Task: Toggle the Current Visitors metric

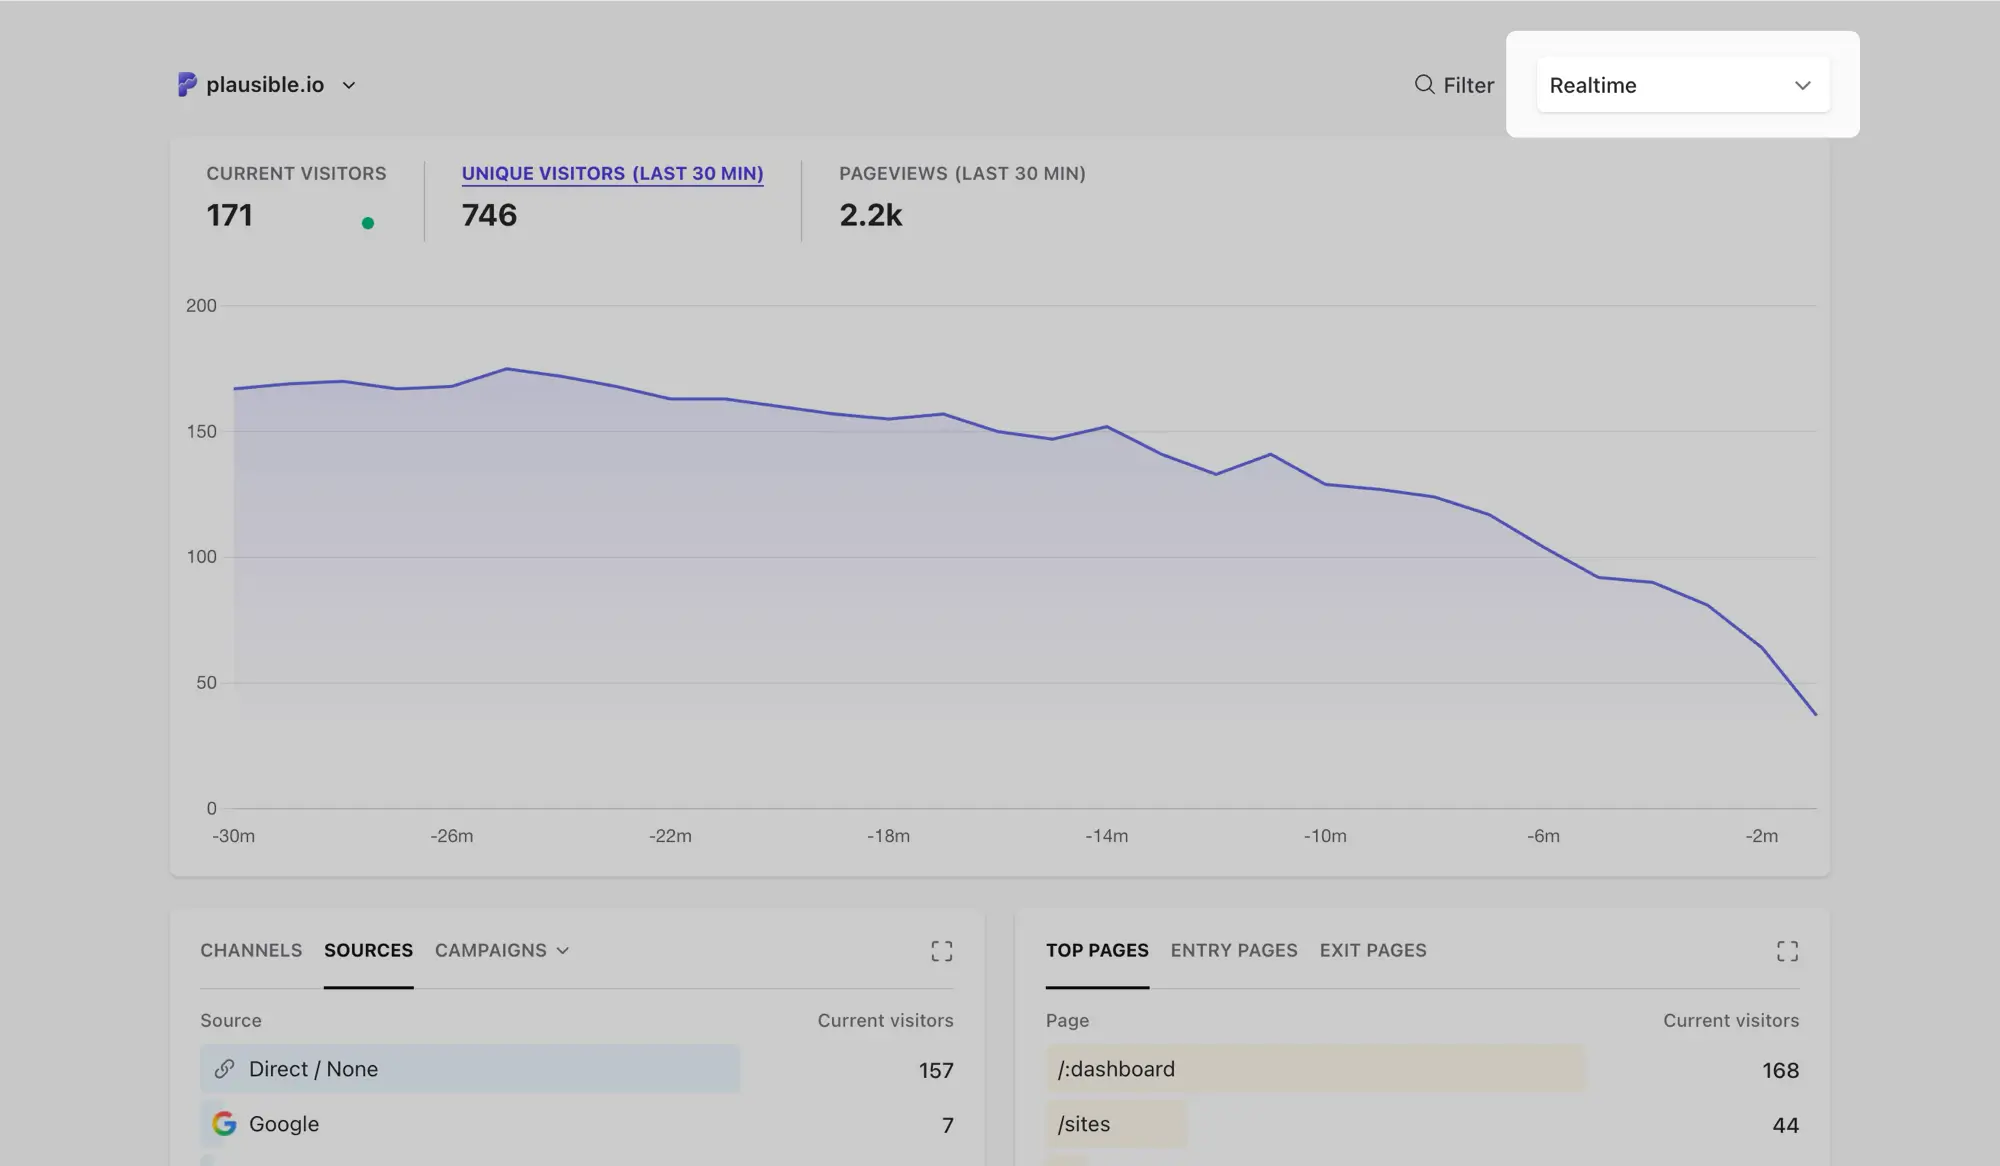Action: pyautogui.click(x=296, y=195)
